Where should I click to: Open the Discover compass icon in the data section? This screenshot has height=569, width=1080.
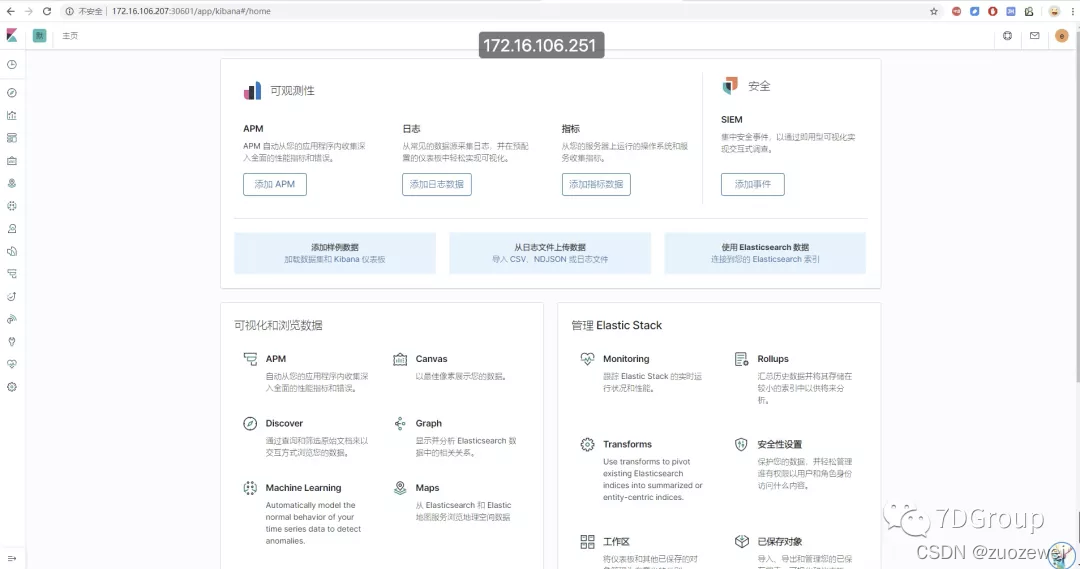click(250, 424)
